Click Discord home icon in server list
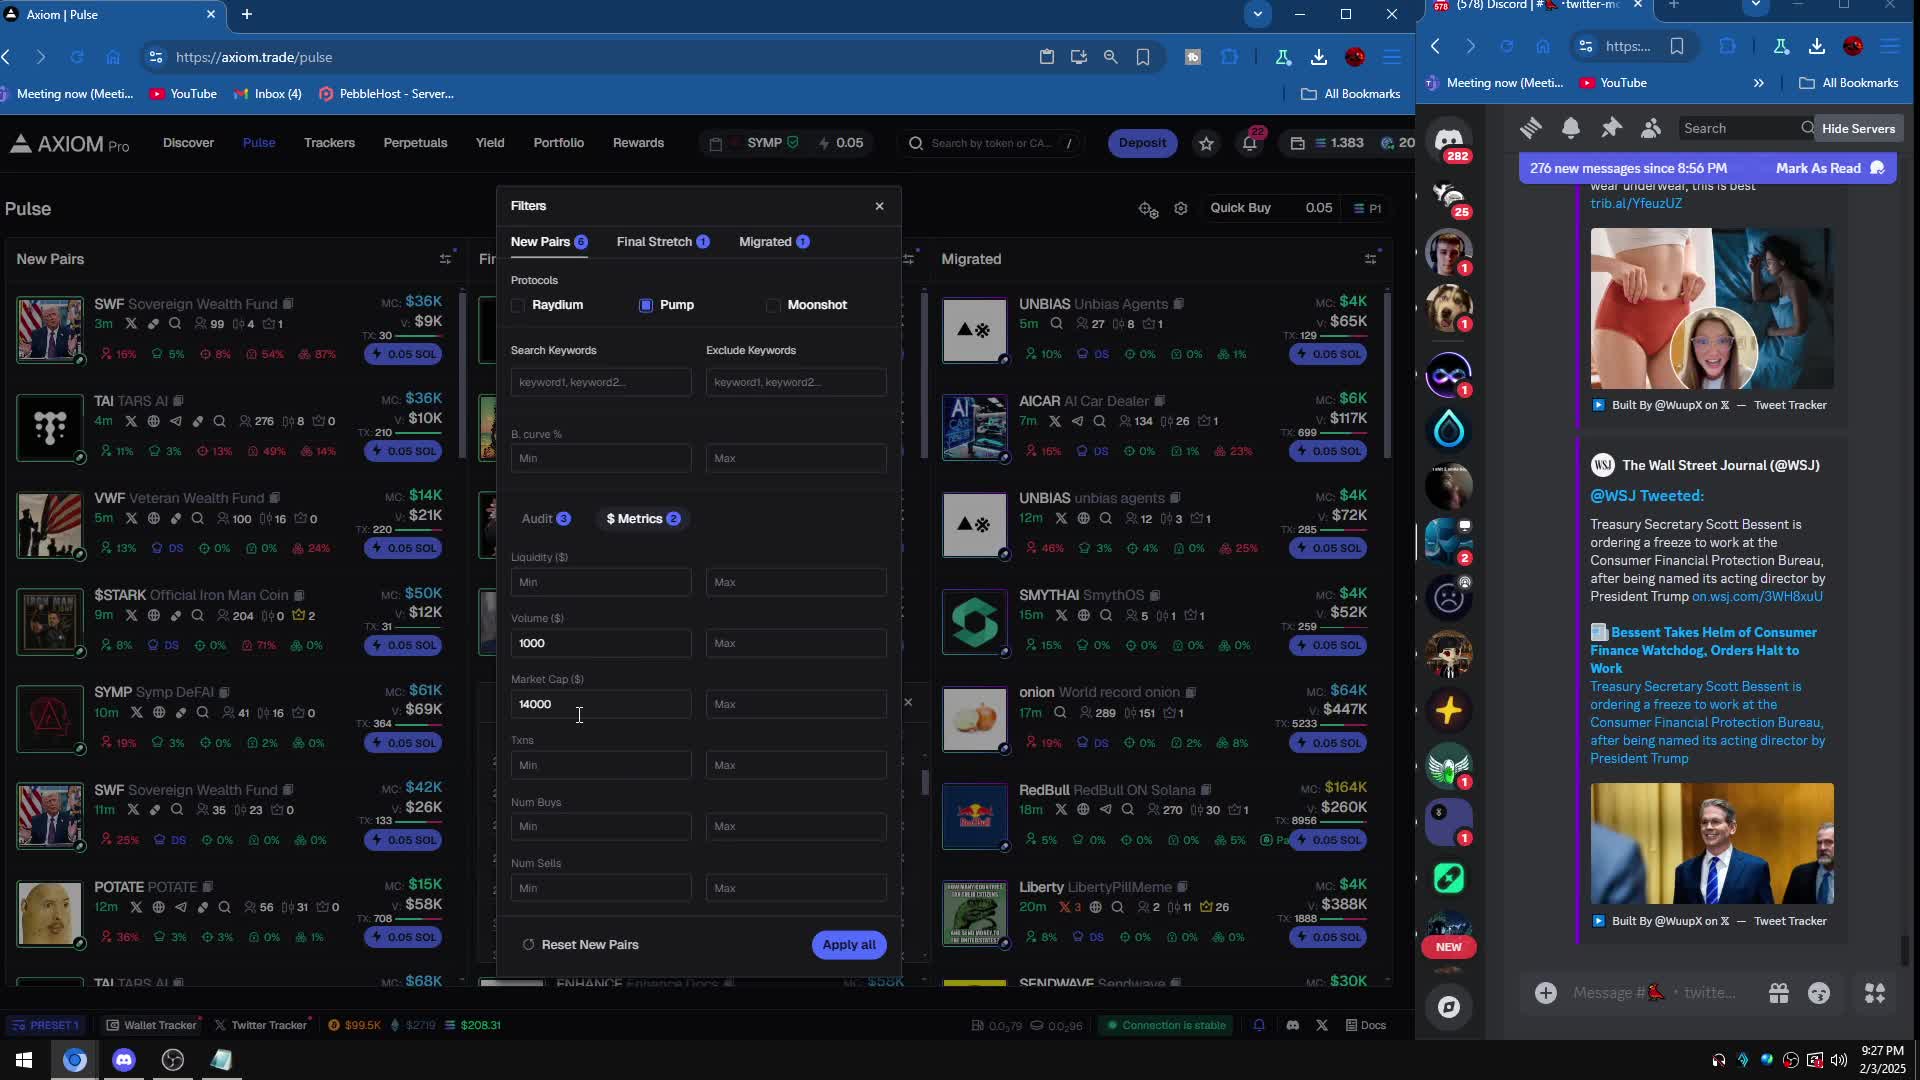The height and width of the screenshot is (1080, 1920). (x=1449, y=141)
